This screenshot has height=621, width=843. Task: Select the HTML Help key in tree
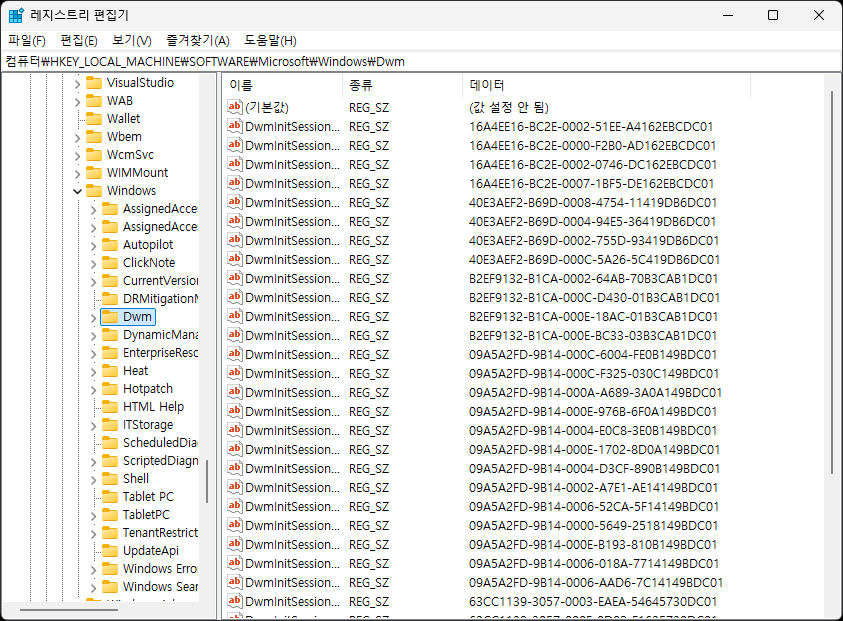pyautogui.click(x=153, y=407)
